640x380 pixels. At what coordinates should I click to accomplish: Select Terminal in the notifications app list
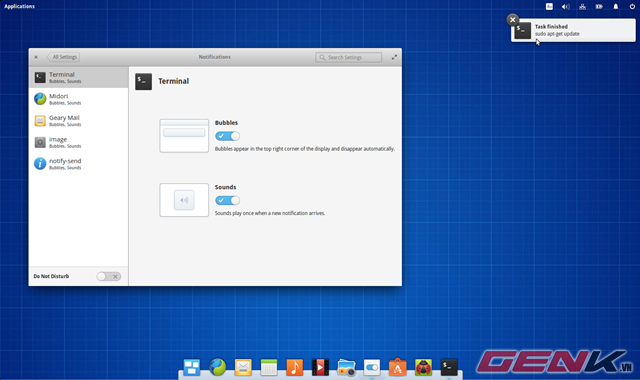pyautogui.click(x=78, y=77)
